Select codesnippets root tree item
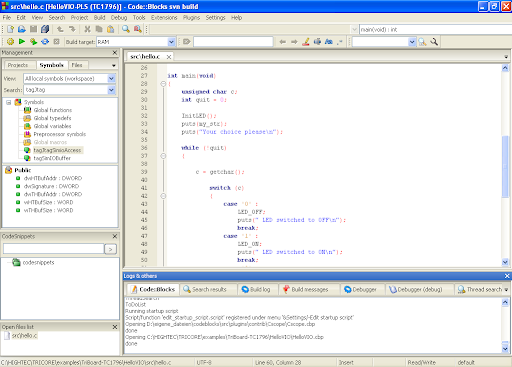Viewport: 512px width, 367px height. (38, 263)
